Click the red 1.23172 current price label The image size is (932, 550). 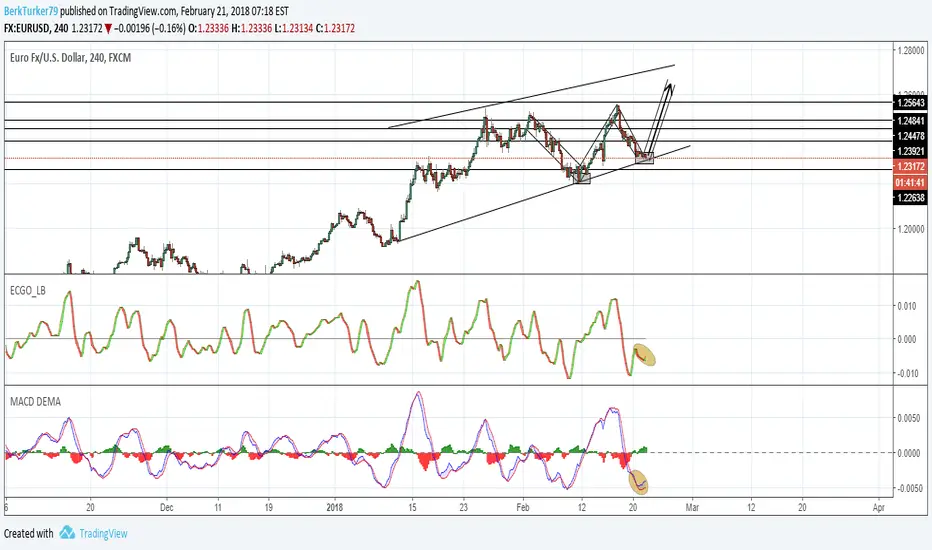[910, 166]
